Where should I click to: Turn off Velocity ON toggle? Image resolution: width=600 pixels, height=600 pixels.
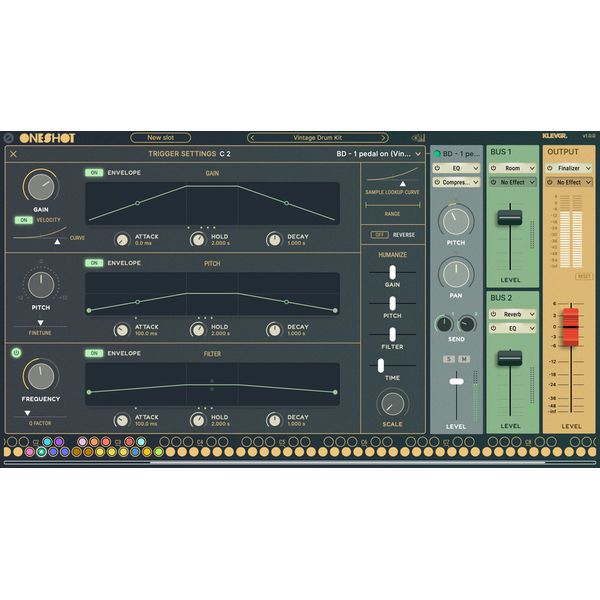pyautogui.click(x=22, y=220)
